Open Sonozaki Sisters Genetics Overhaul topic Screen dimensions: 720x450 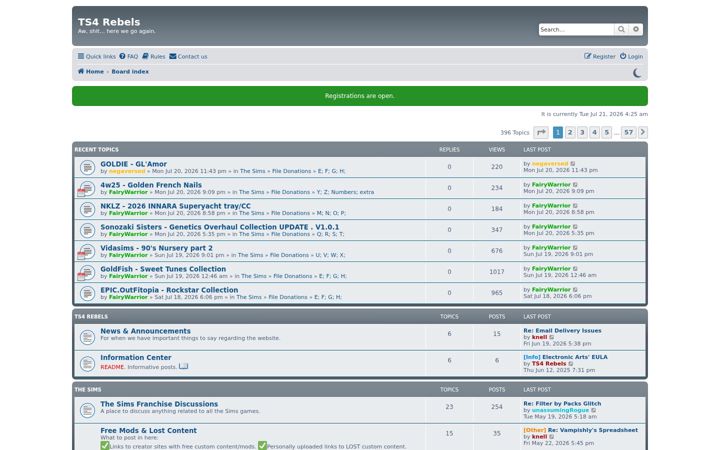219,227
